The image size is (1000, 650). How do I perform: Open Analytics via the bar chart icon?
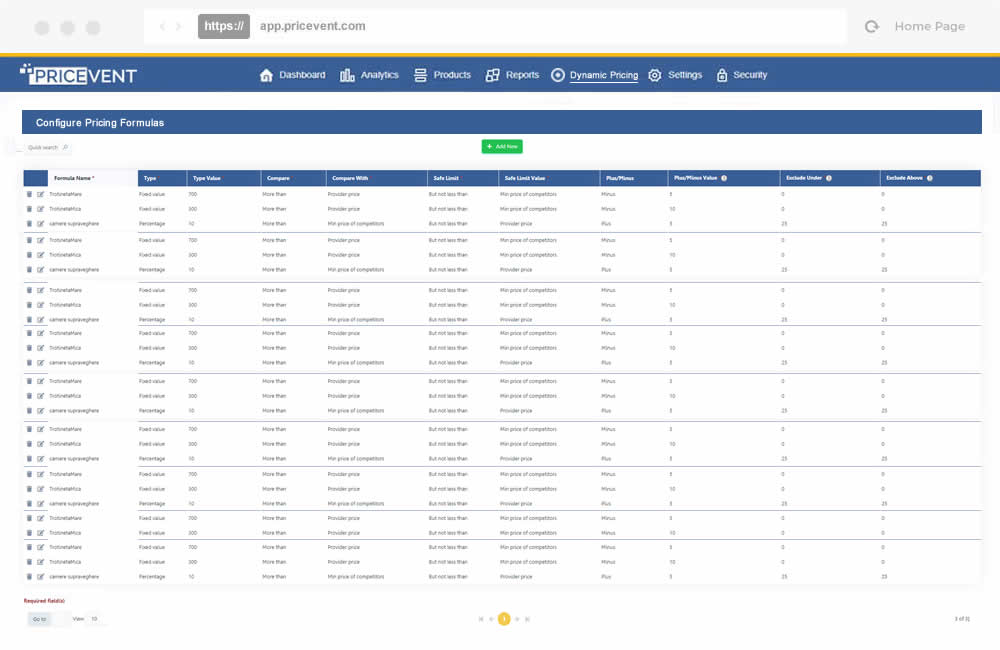pyautogui.click(x=347, y=75)
